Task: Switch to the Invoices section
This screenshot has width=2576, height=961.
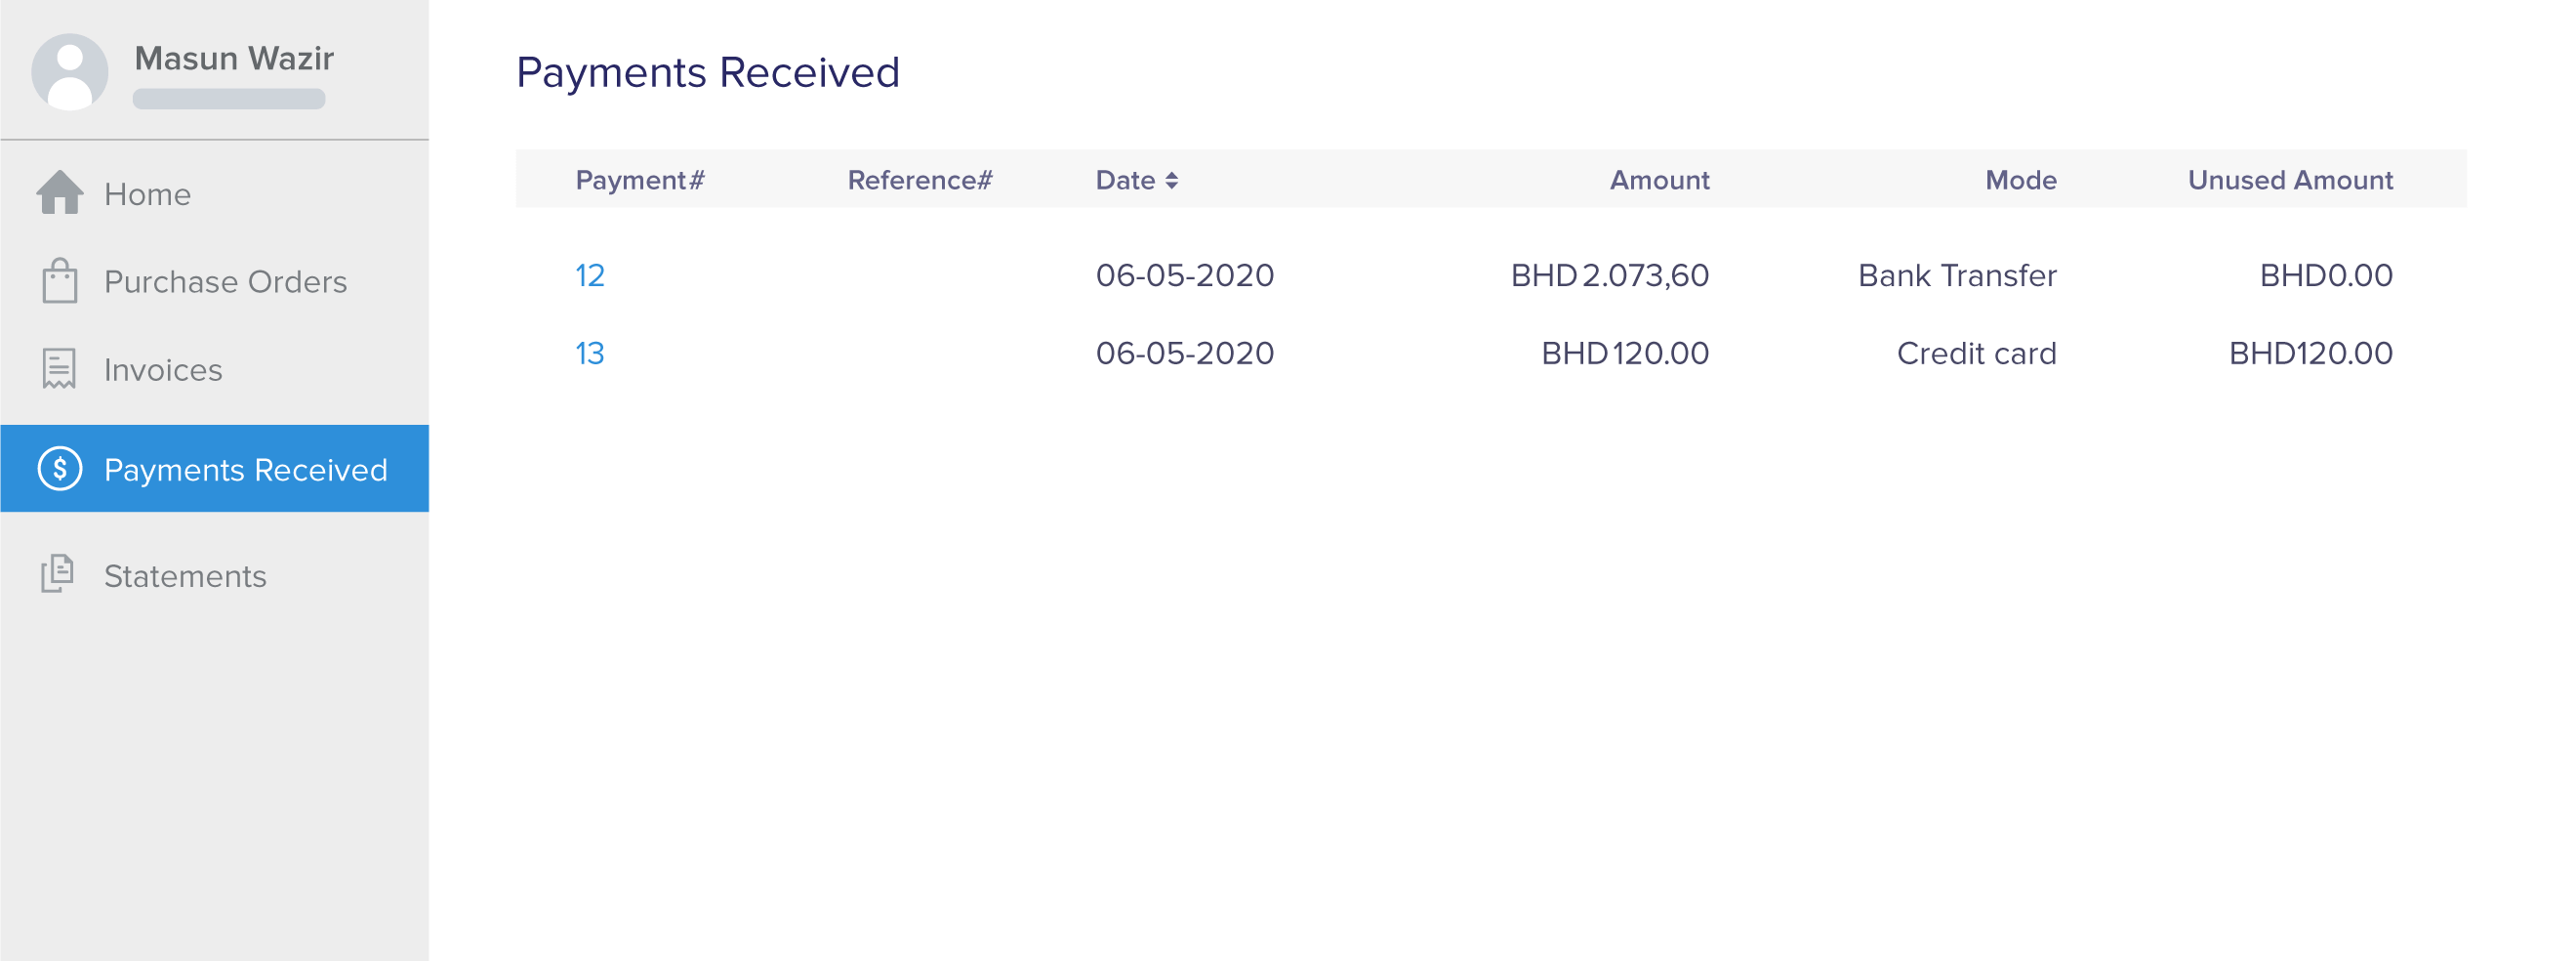Action: click(x=163, y=368)
